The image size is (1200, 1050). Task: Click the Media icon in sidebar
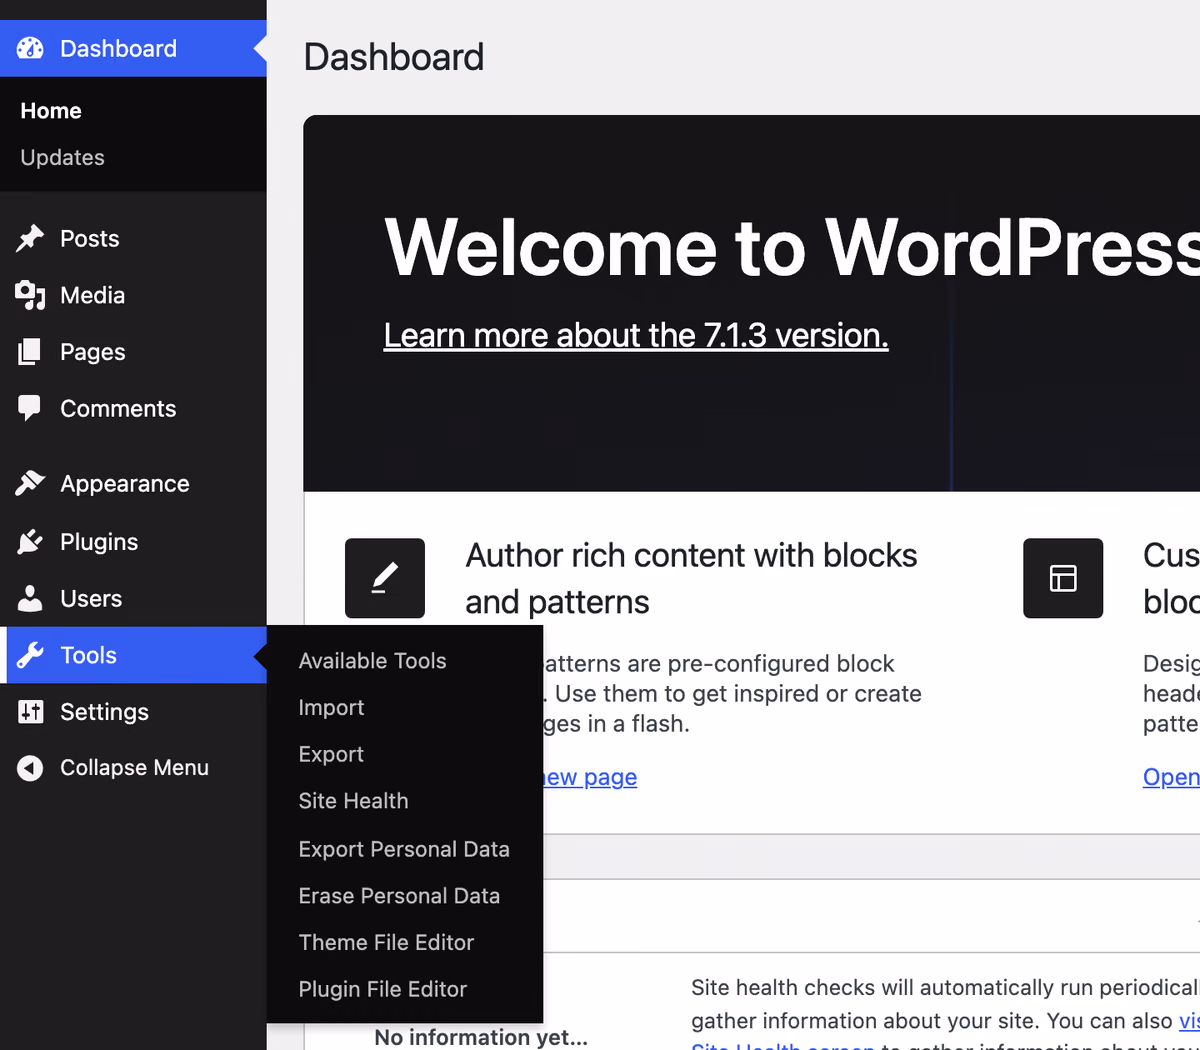[30, 295]
